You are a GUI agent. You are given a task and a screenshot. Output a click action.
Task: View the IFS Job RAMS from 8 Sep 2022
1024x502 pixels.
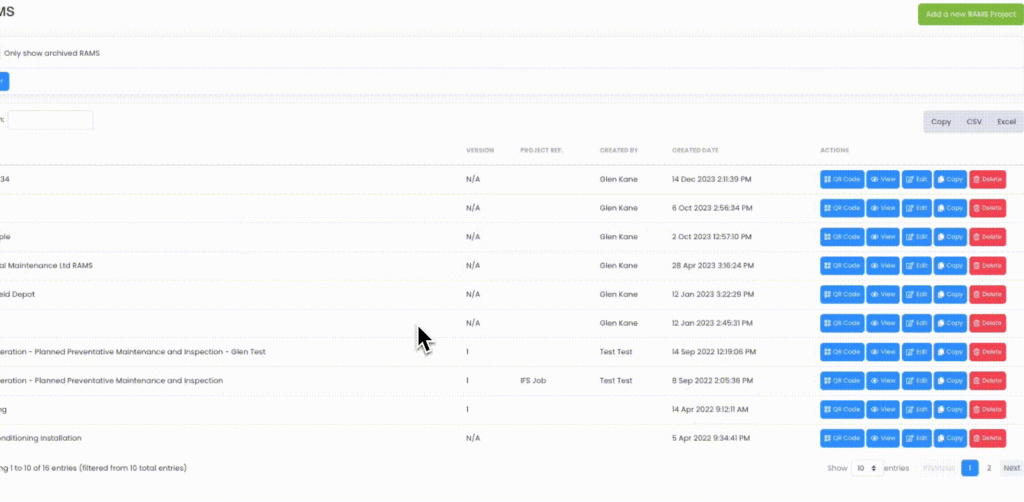[x=883, y=381]
